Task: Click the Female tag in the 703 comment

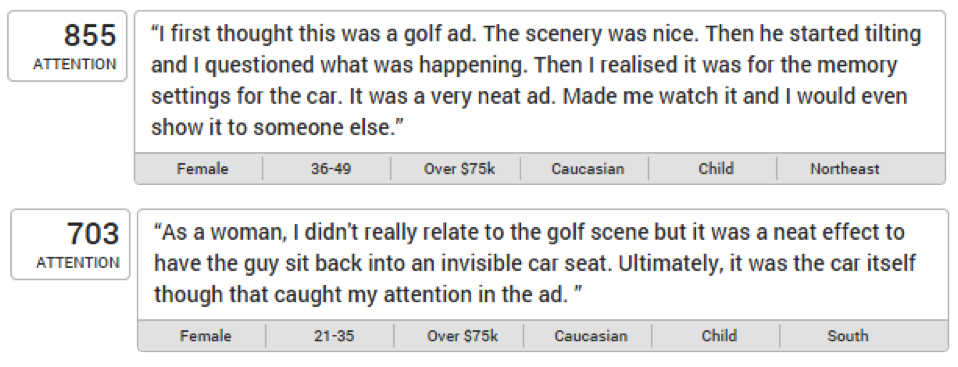Action: coord(205,336)
